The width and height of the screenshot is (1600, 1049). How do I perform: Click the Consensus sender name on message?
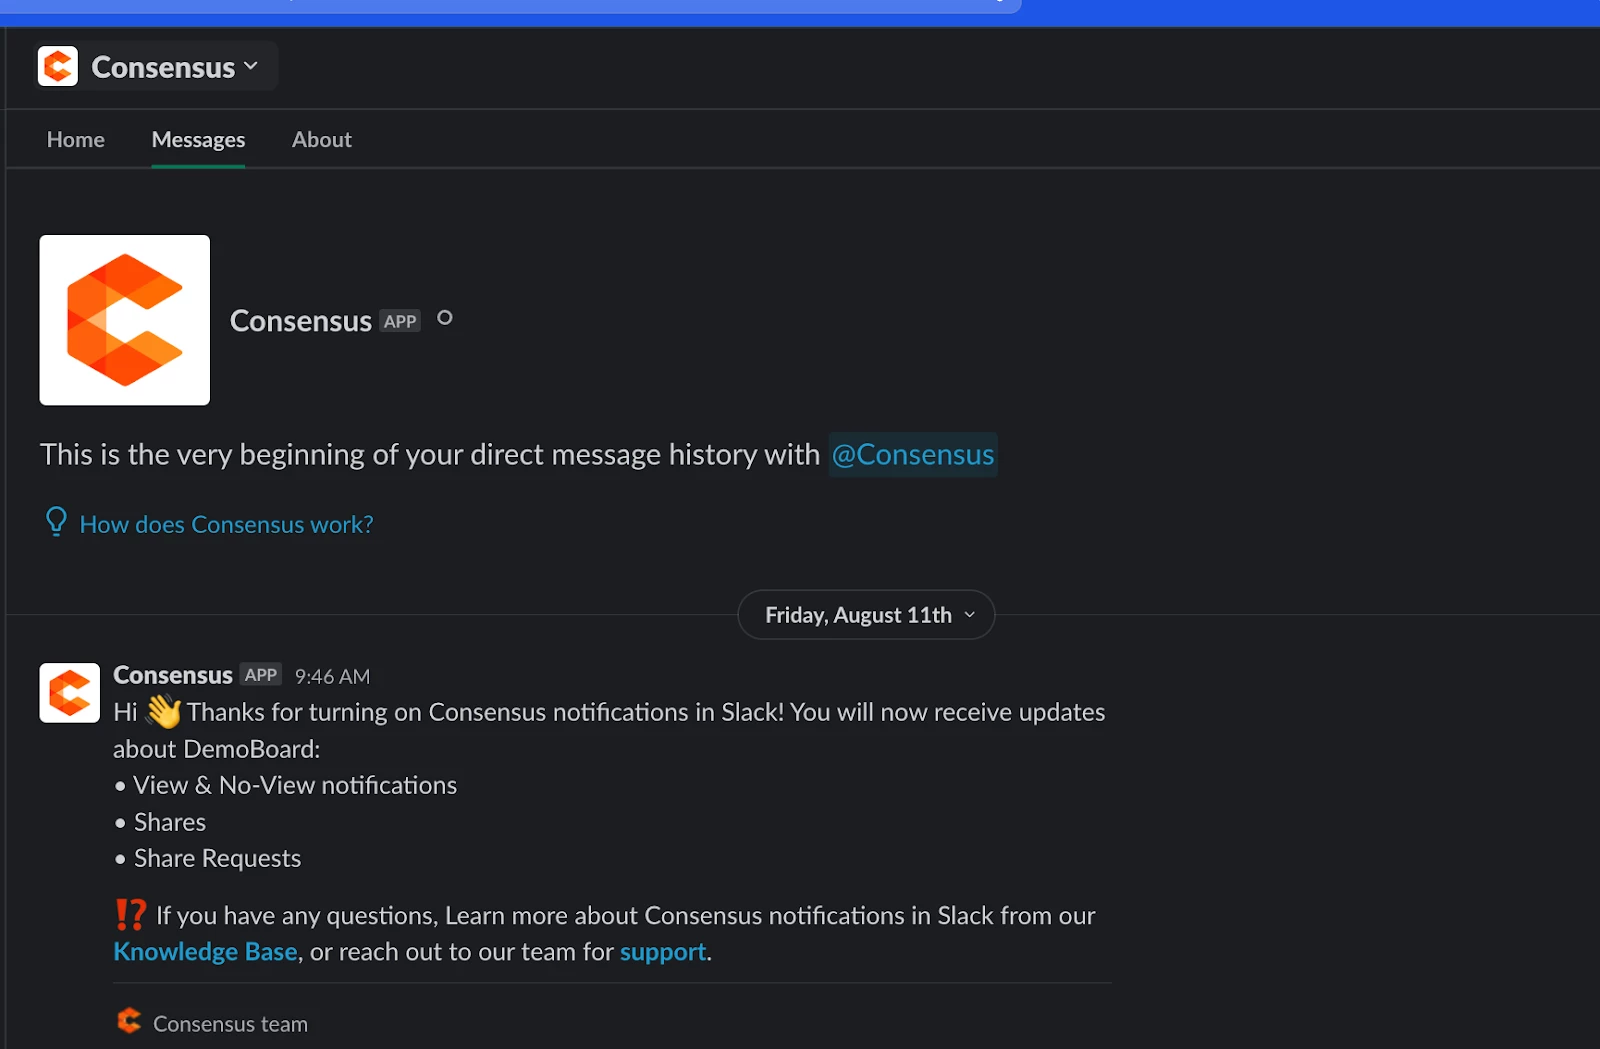[173, 675]
